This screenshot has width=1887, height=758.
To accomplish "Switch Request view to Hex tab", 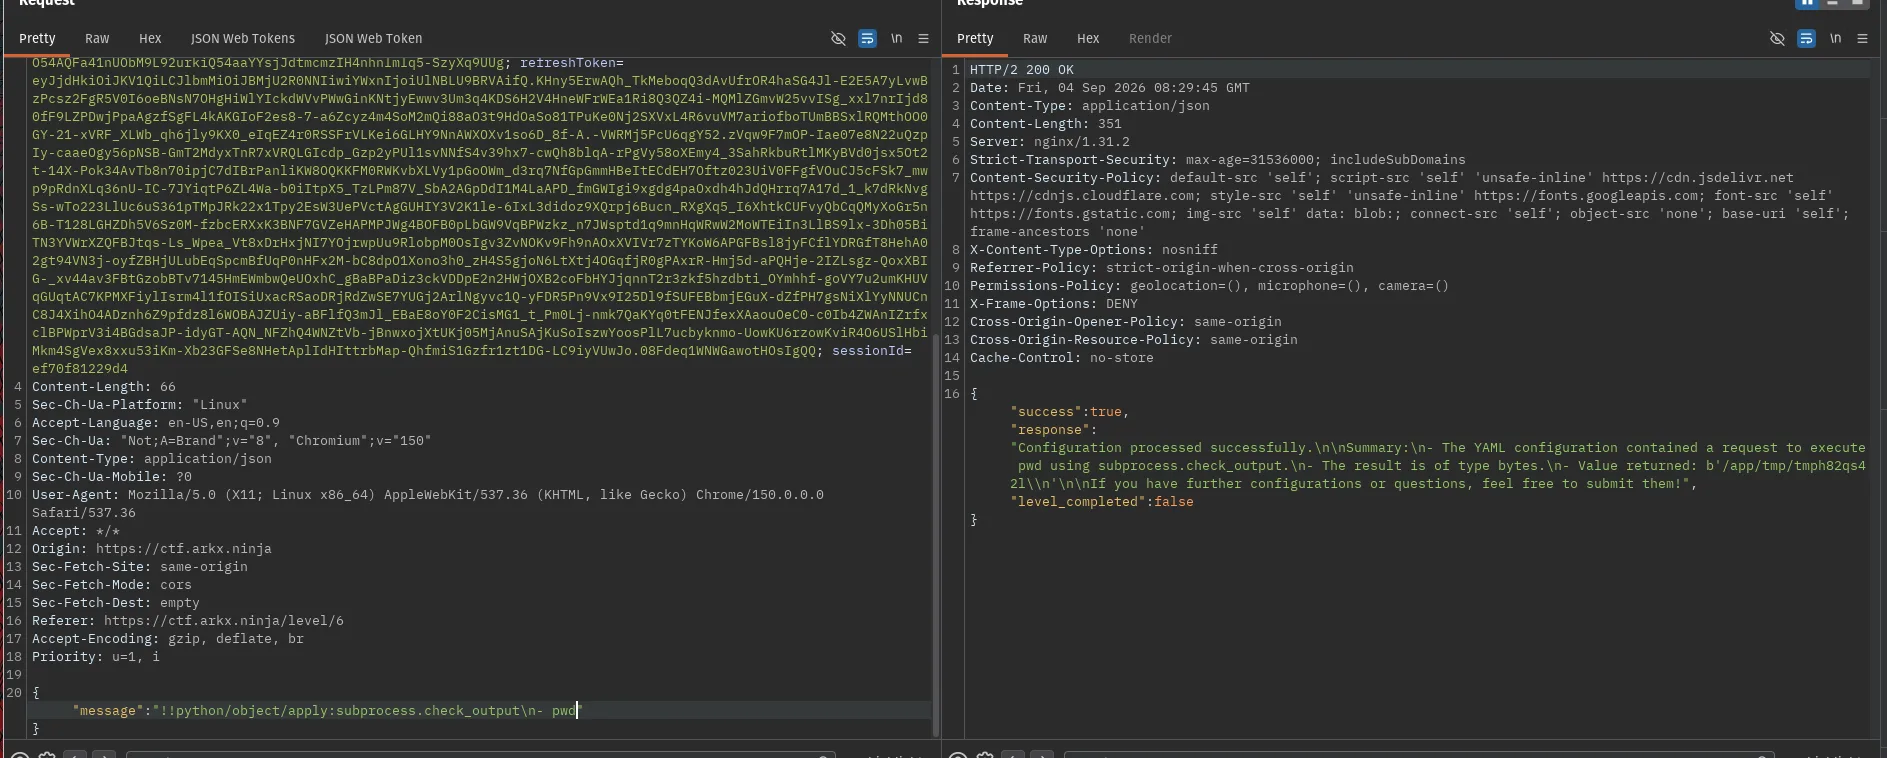I will coord(150,38).
